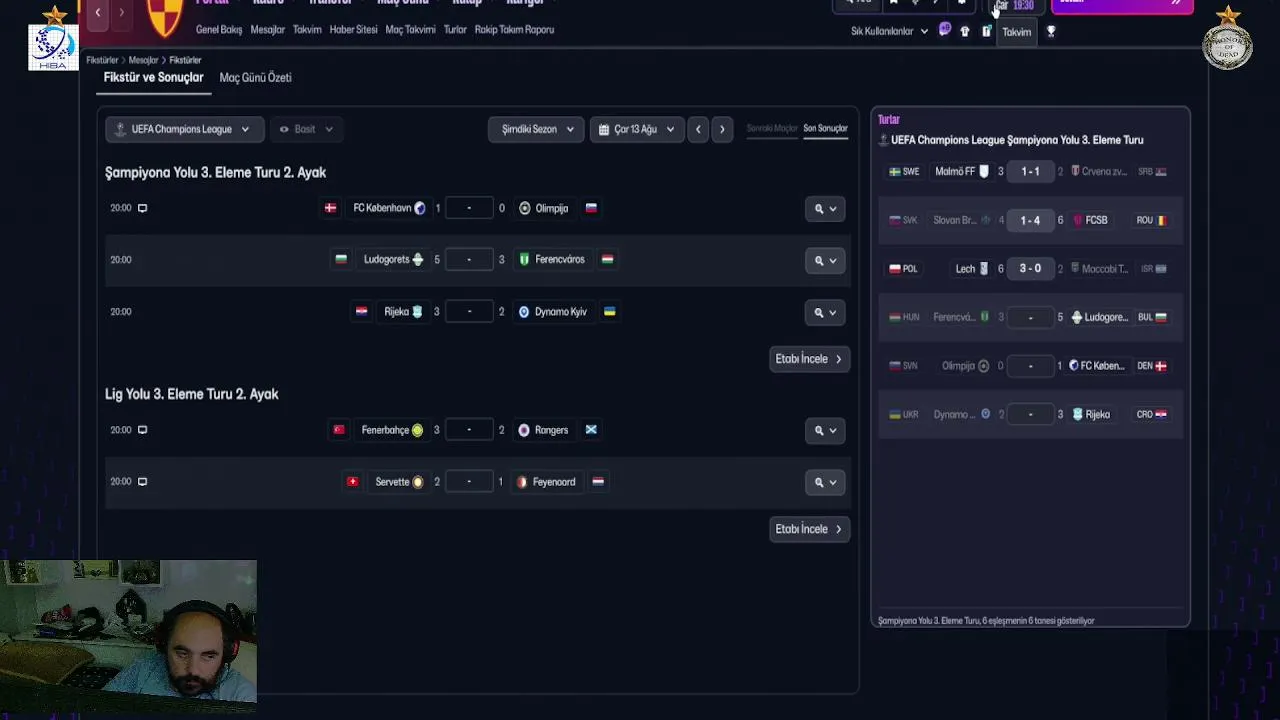Viewport: 1280px width, 720px height.
Task: Open magnifier dropdown for Ludogorets match
Action: pyautogui.click(x=825, y=260)
